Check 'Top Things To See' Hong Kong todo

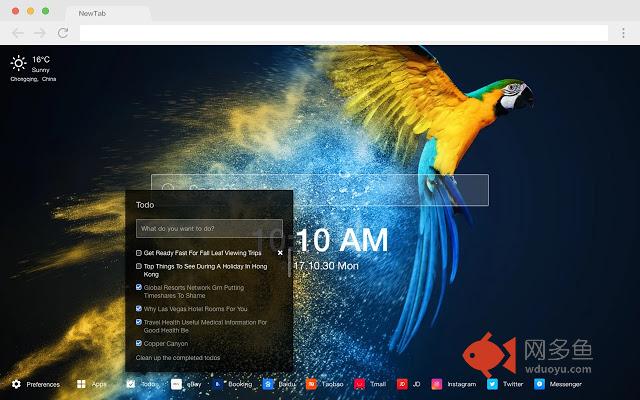pos(139,266)
